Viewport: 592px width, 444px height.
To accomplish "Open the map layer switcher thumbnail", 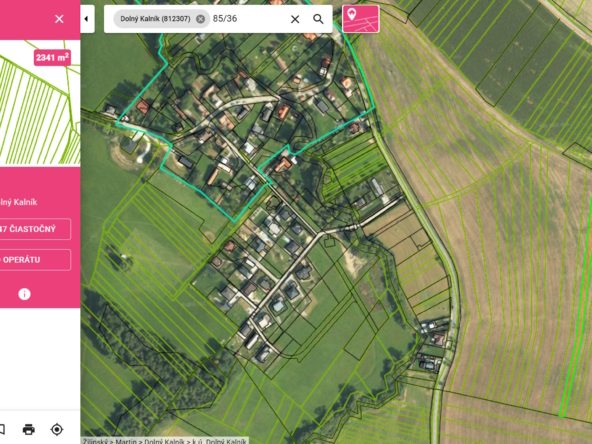I will [361, 19].
